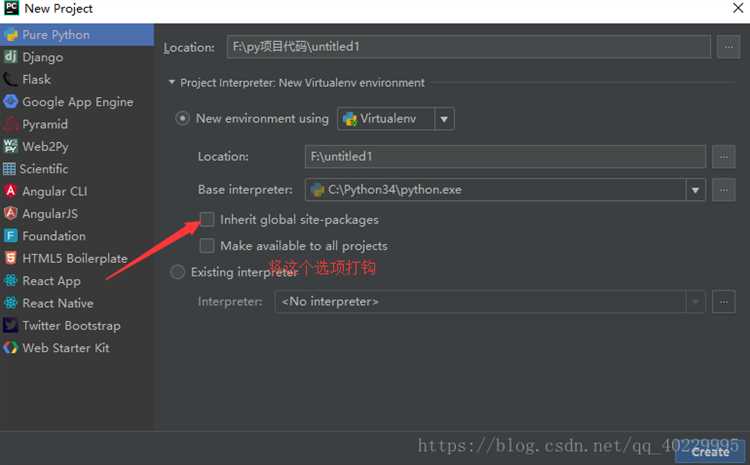This screenshot has height=465, width=750.
Task: Select Existing interpreter radio button
Action: (177, 272)
